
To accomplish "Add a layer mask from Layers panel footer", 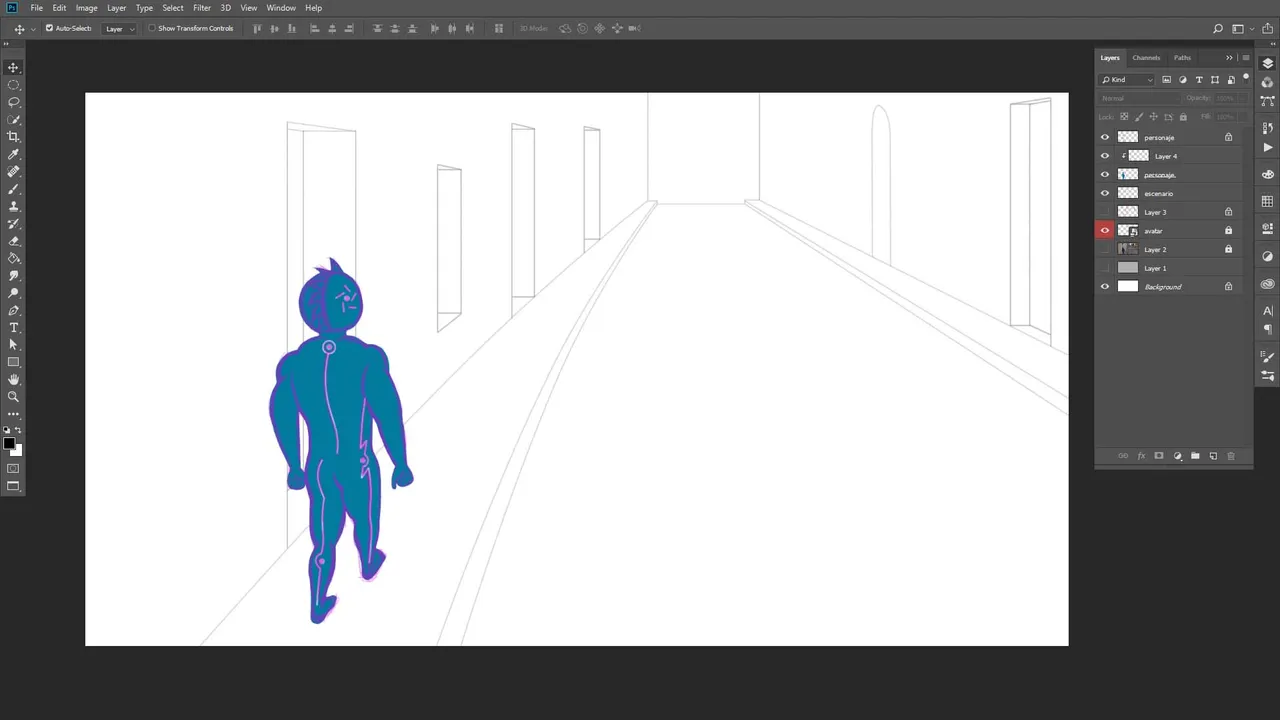I will coord(1159,456).
